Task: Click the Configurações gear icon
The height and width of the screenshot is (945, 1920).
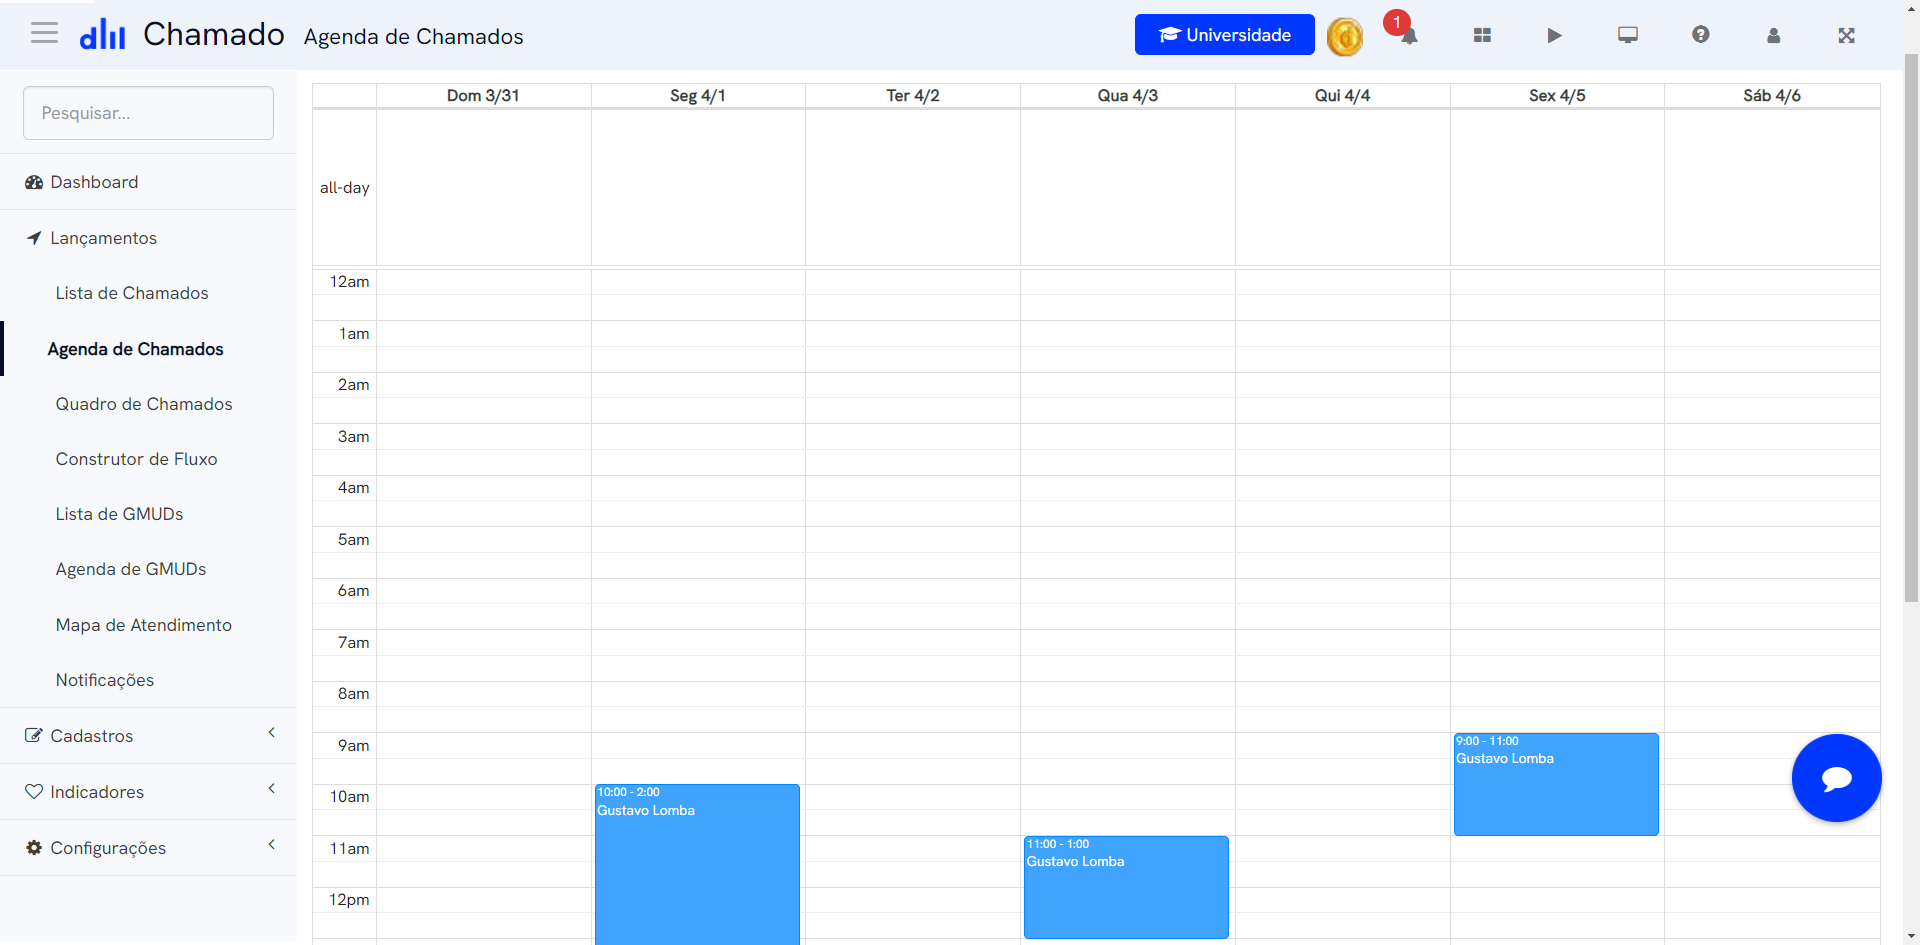Action: coord(34,848)
